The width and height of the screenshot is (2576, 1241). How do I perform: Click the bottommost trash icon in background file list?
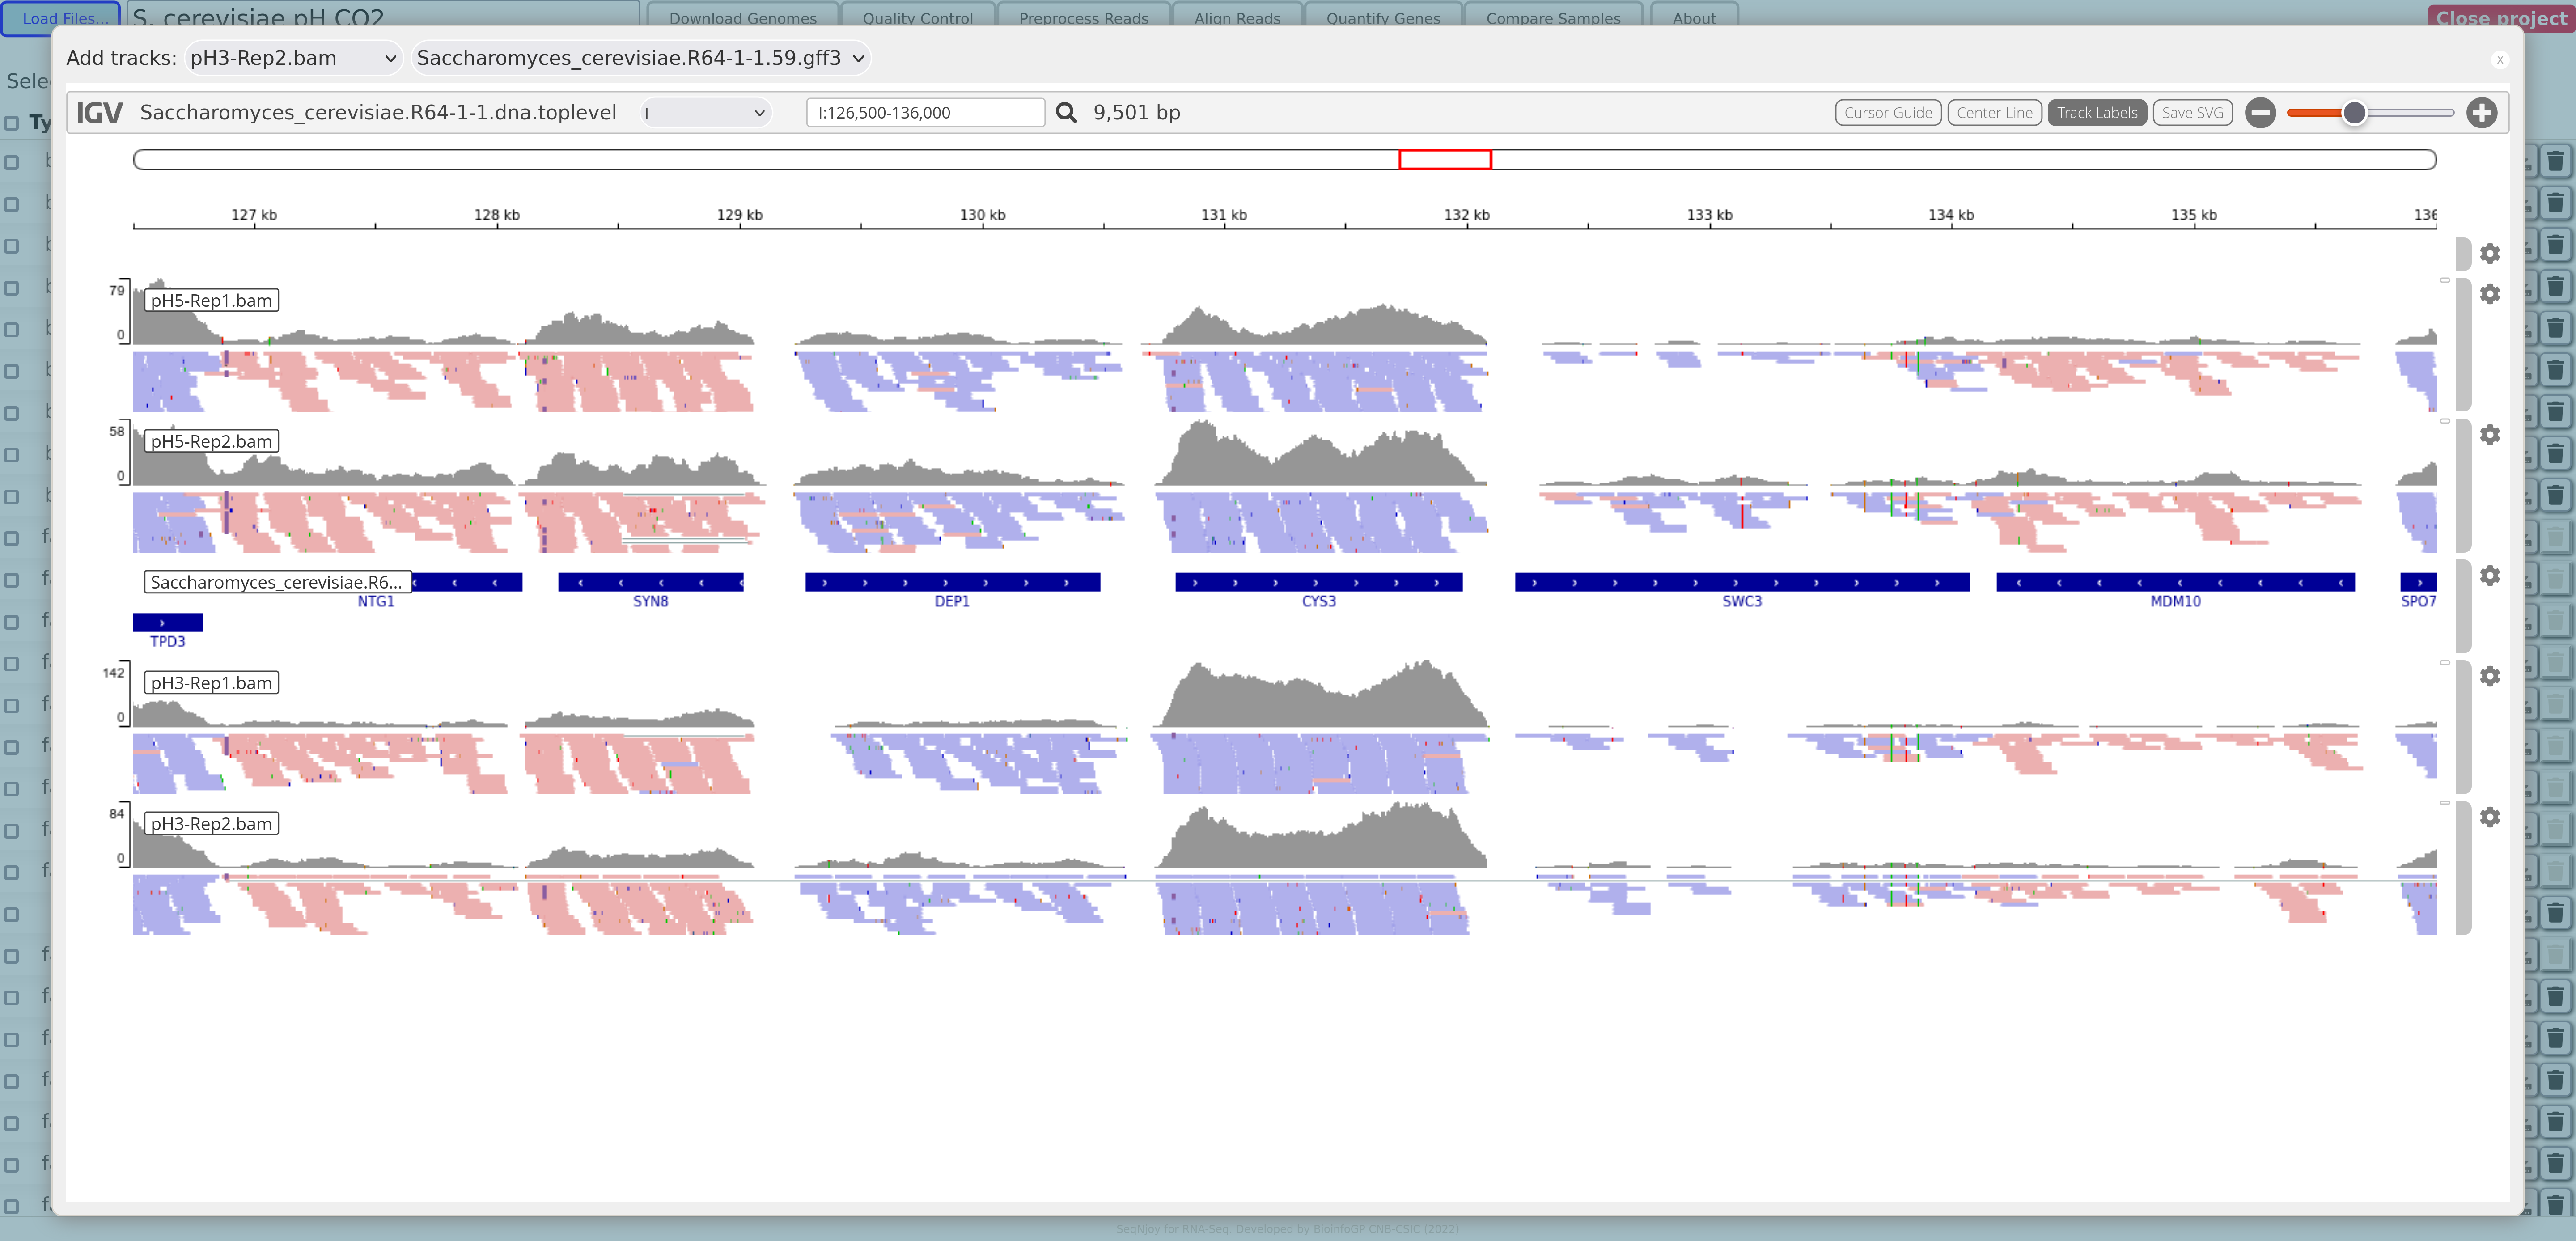point(2555,1205)
